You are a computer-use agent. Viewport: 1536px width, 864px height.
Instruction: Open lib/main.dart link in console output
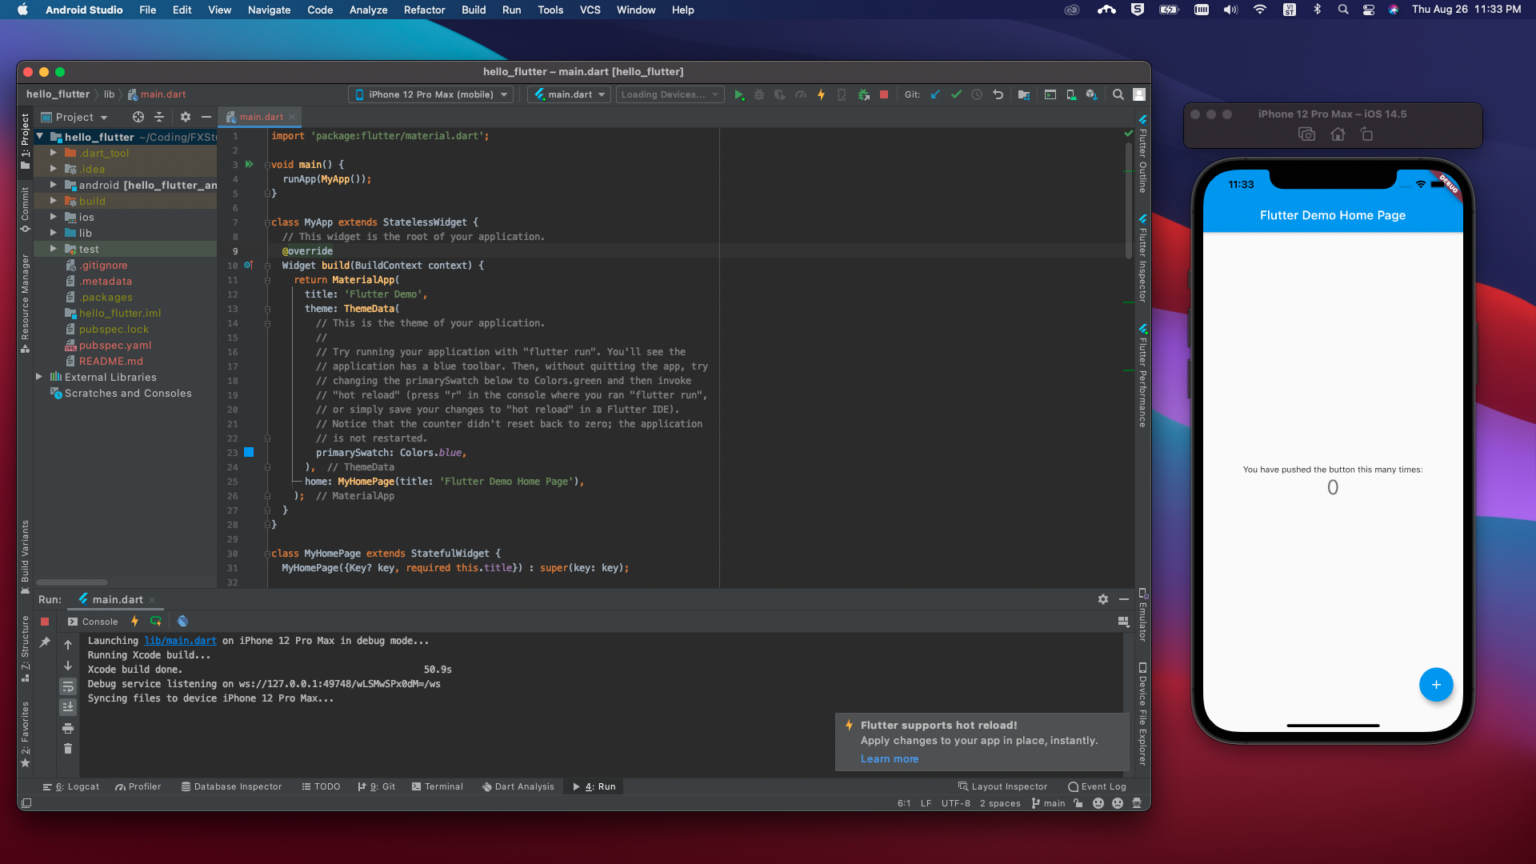tap(180, 640)
